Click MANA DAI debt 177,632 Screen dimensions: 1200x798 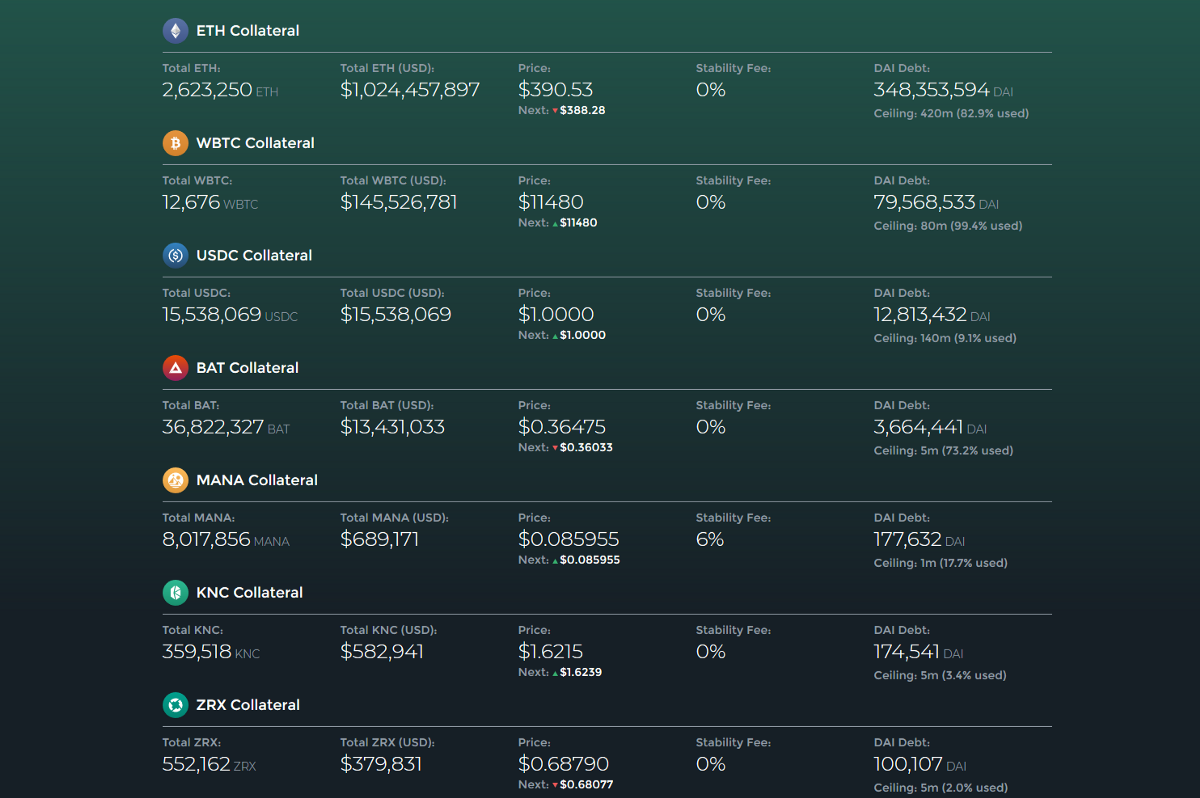(x=908, y=540)
